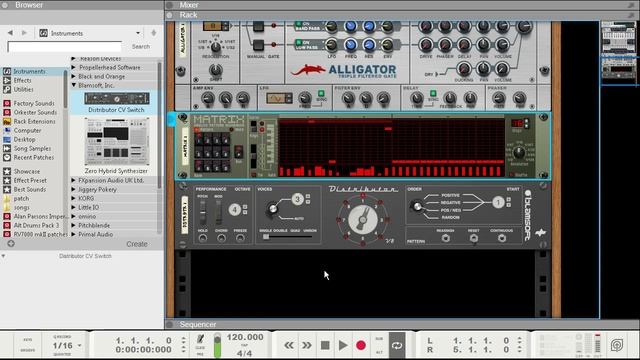Screen dimensions: 640x360
Task: Open RV7000 mkII patches refill
Action: point(40,234)
